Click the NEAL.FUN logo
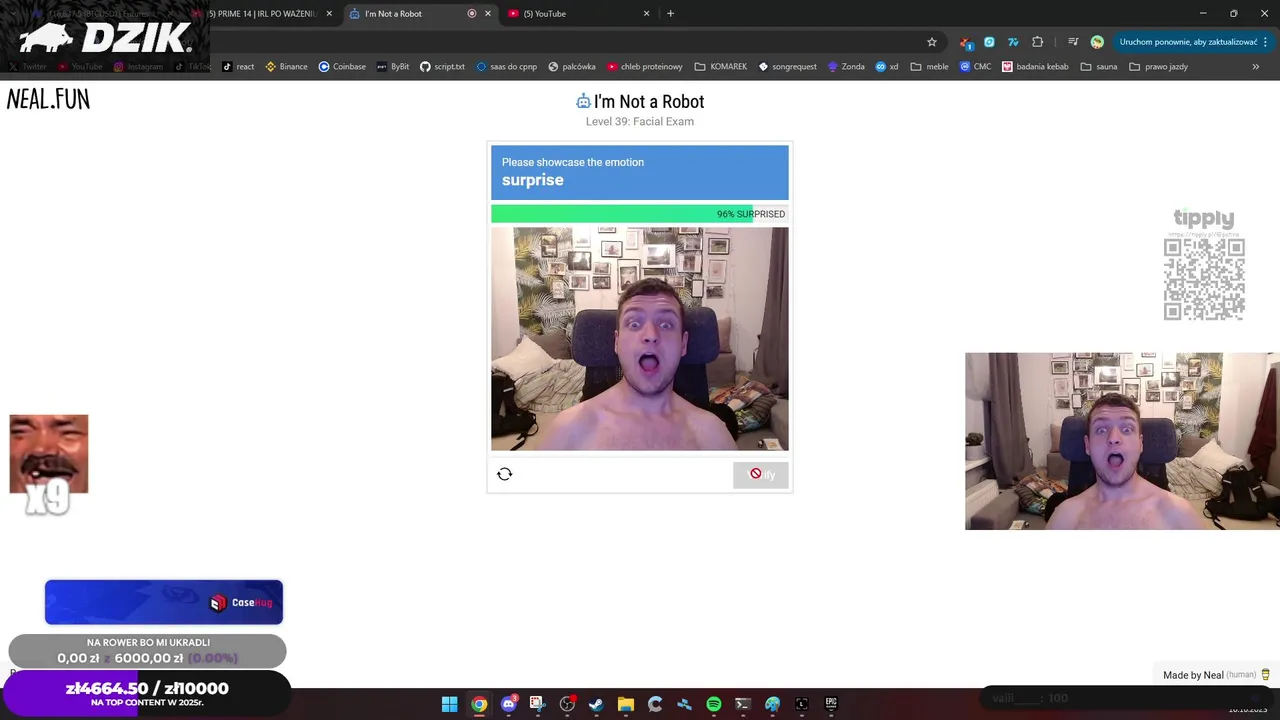 48,99
